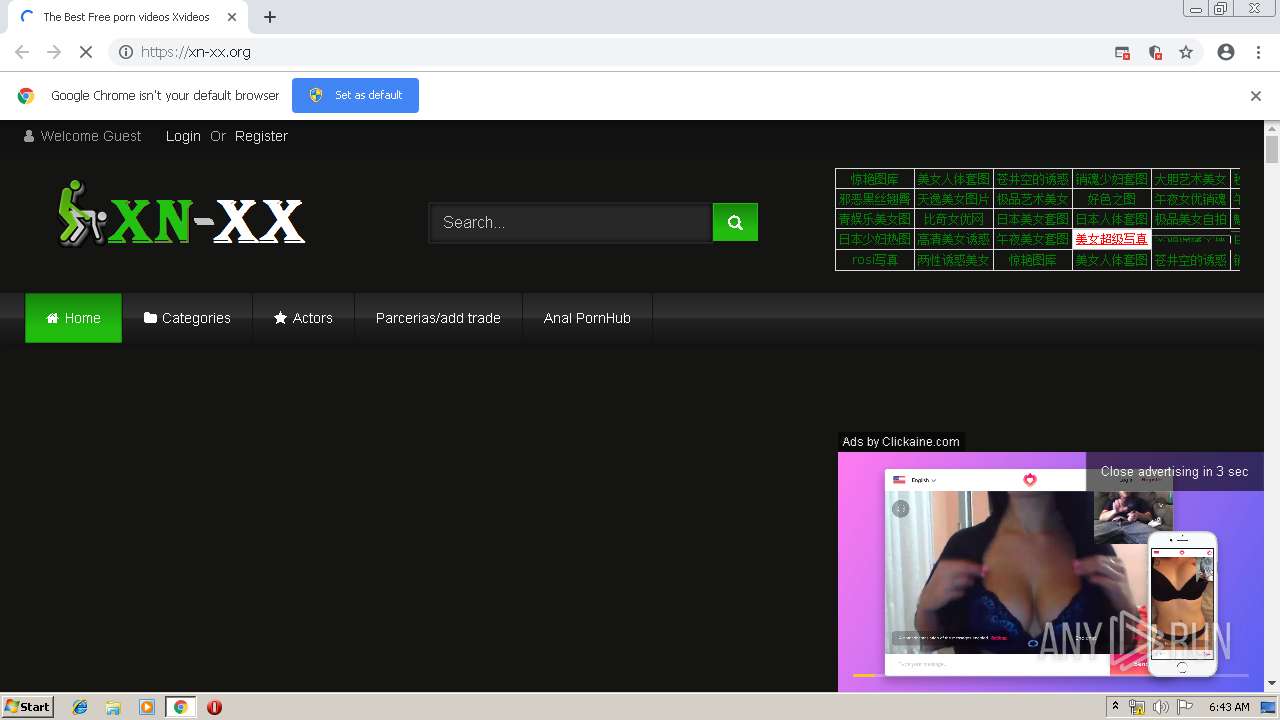Open the Windows Start menu
The height and width of the screenshot is (720, 1280).
click(x=27, y=706)
